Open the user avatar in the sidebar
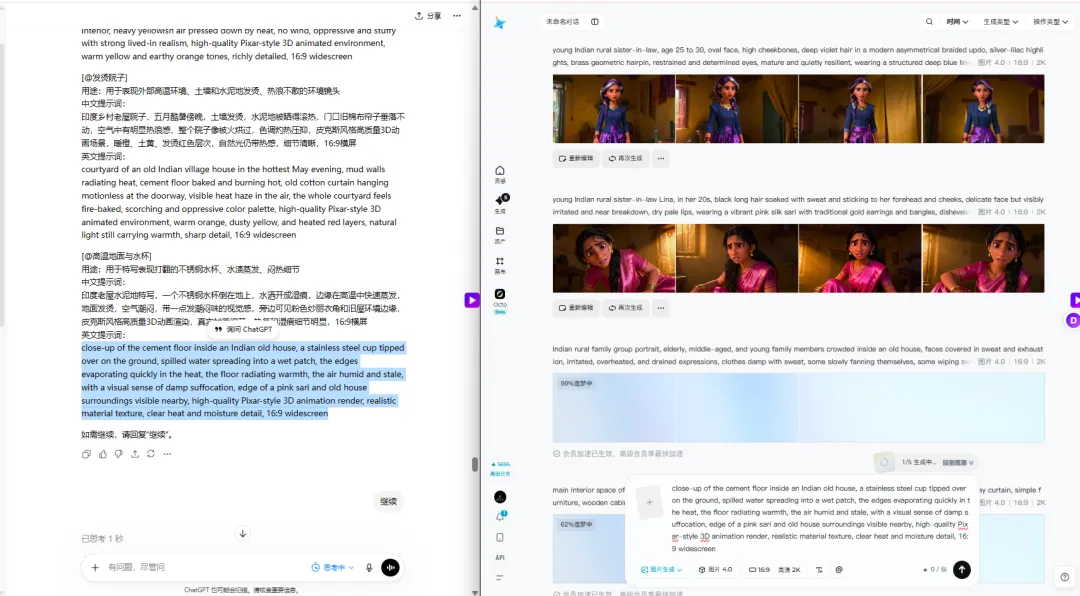Viewport: 1080px width, 596px height. point(500,497)
